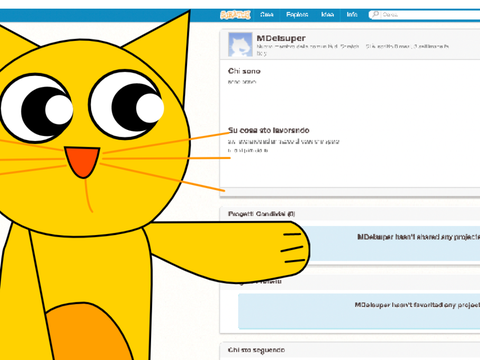Click the hasn't favorited any projects message
Image resolution: width=480 pixels, height=360 pixels.
pos(417,305)
